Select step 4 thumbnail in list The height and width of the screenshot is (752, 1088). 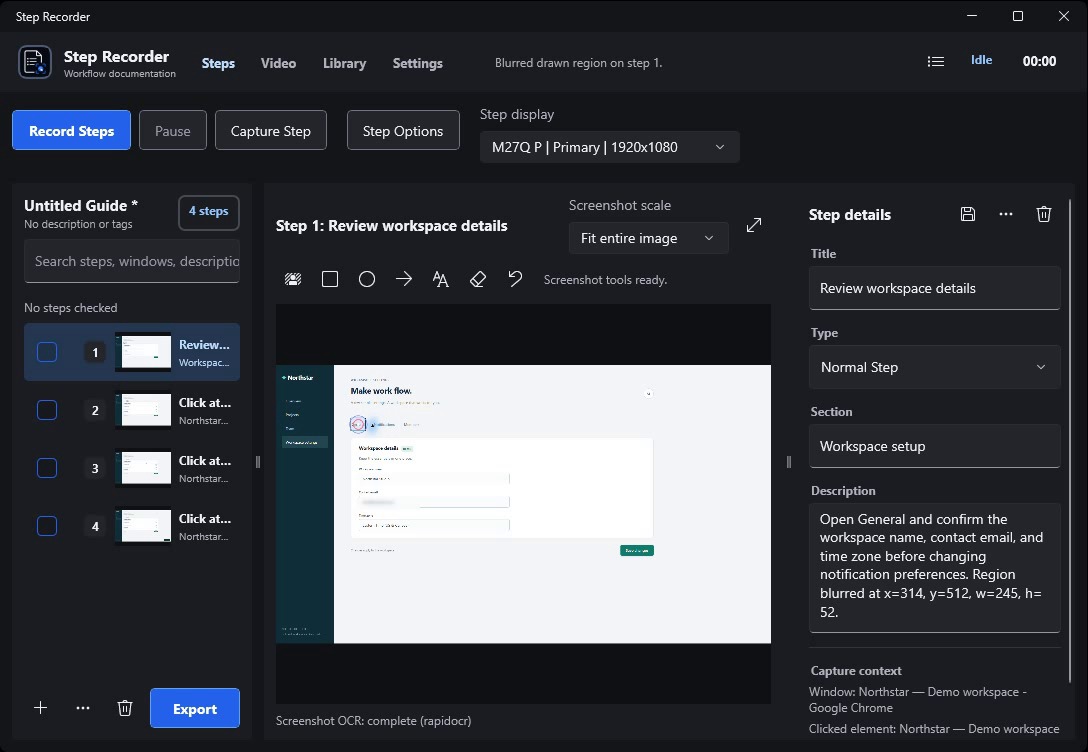click(x=143, y=527)
